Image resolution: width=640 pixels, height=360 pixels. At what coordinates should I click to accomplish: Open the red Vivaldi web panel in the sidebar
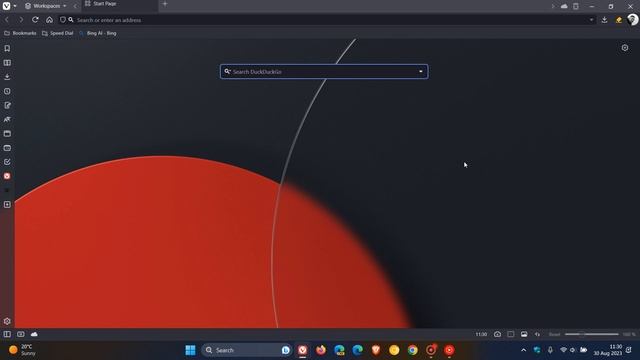[7, 176]
